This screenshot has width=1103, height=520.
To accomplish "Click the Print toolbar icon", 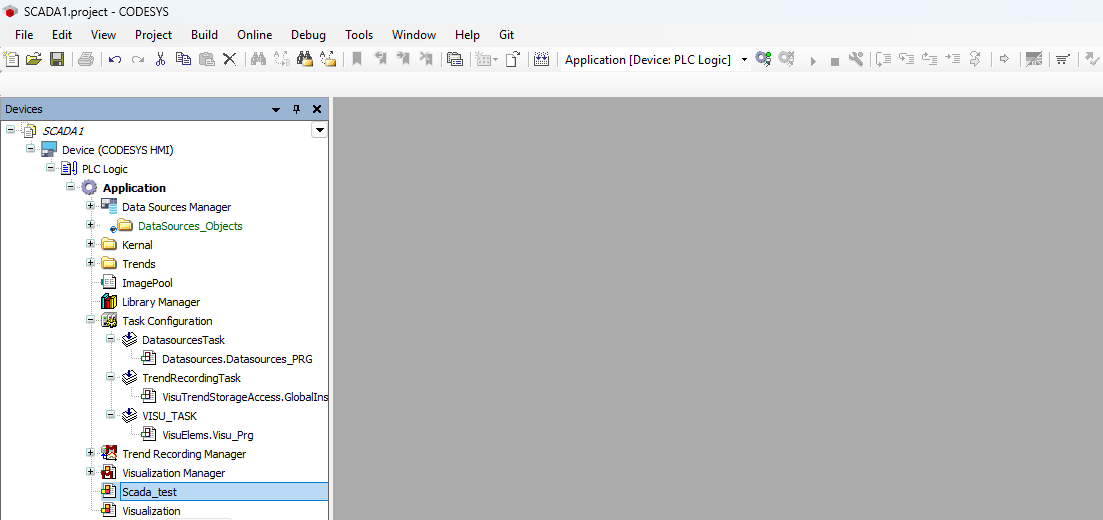I will (86, 60).
